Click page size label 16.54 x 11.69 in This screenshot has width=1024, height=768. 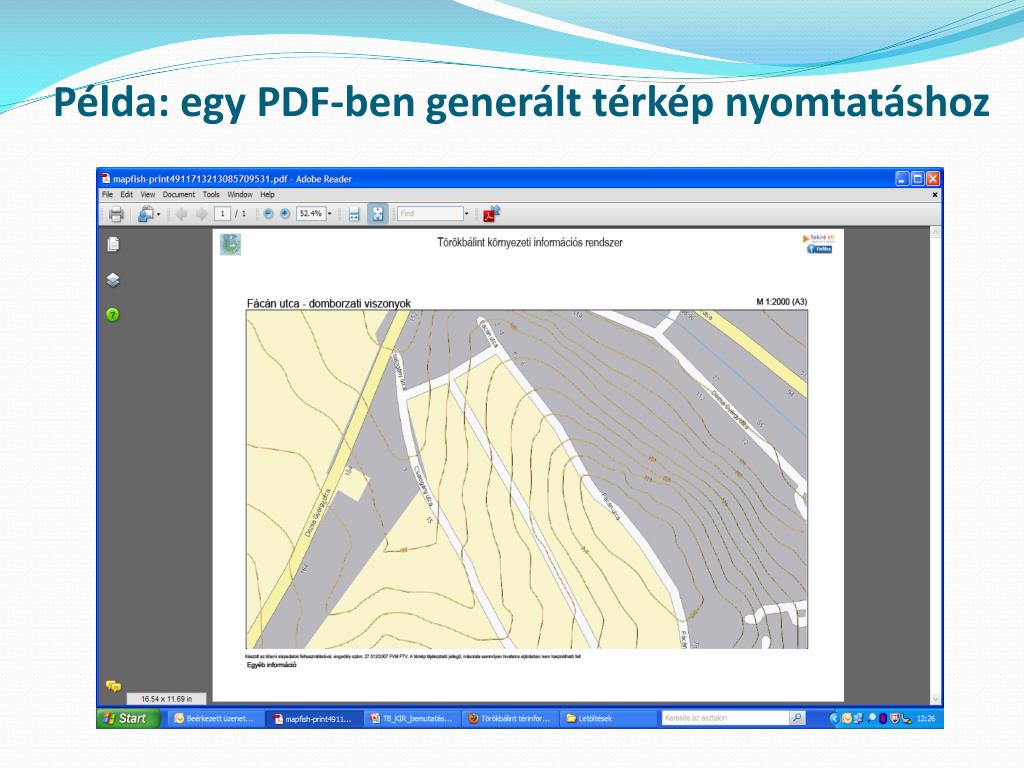click(x=167, y=699)
